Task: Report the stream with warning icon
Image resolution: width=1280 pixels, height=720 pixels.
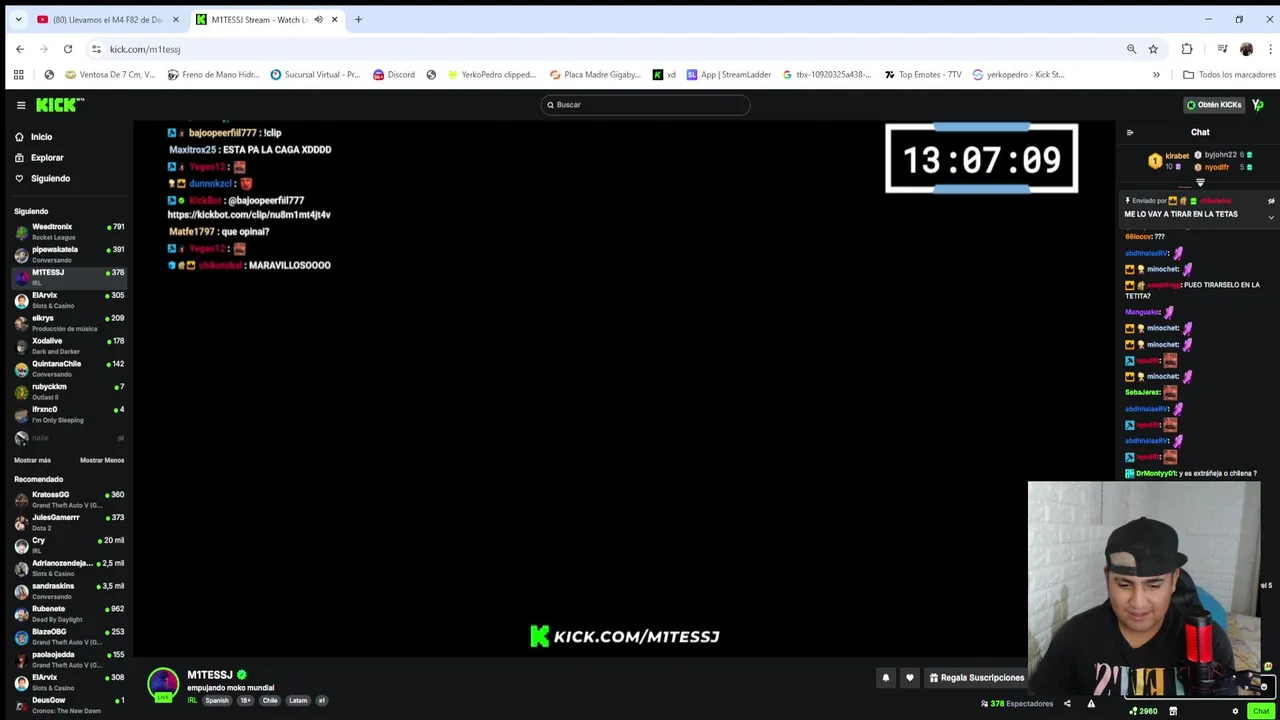Action: pyautogui.click(x=1091, y=704)
